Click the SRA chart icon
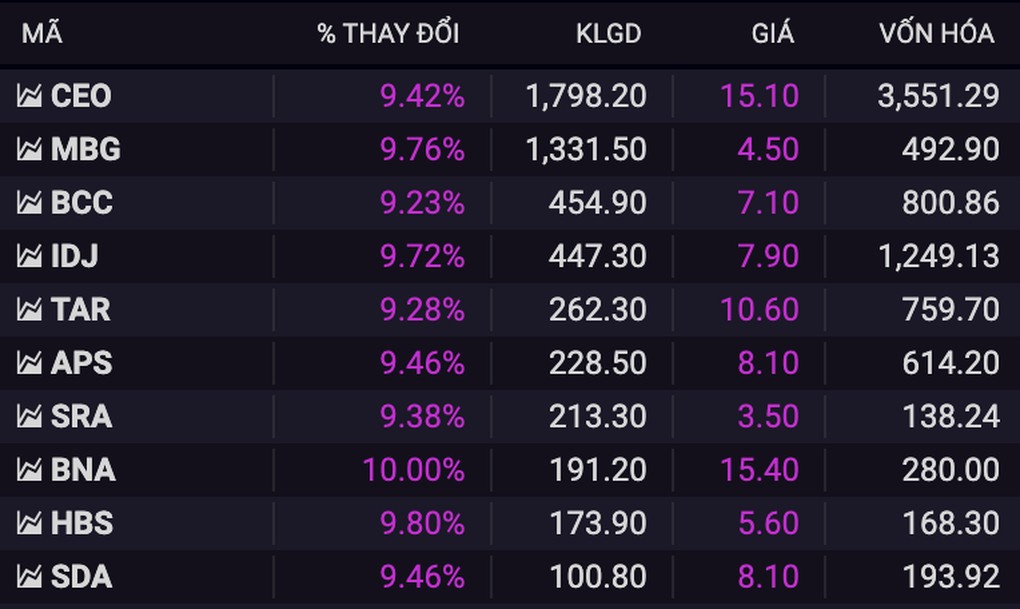The height and width of the screenshot is (609, 1020). pyautogui.click(x=29, y=417)
